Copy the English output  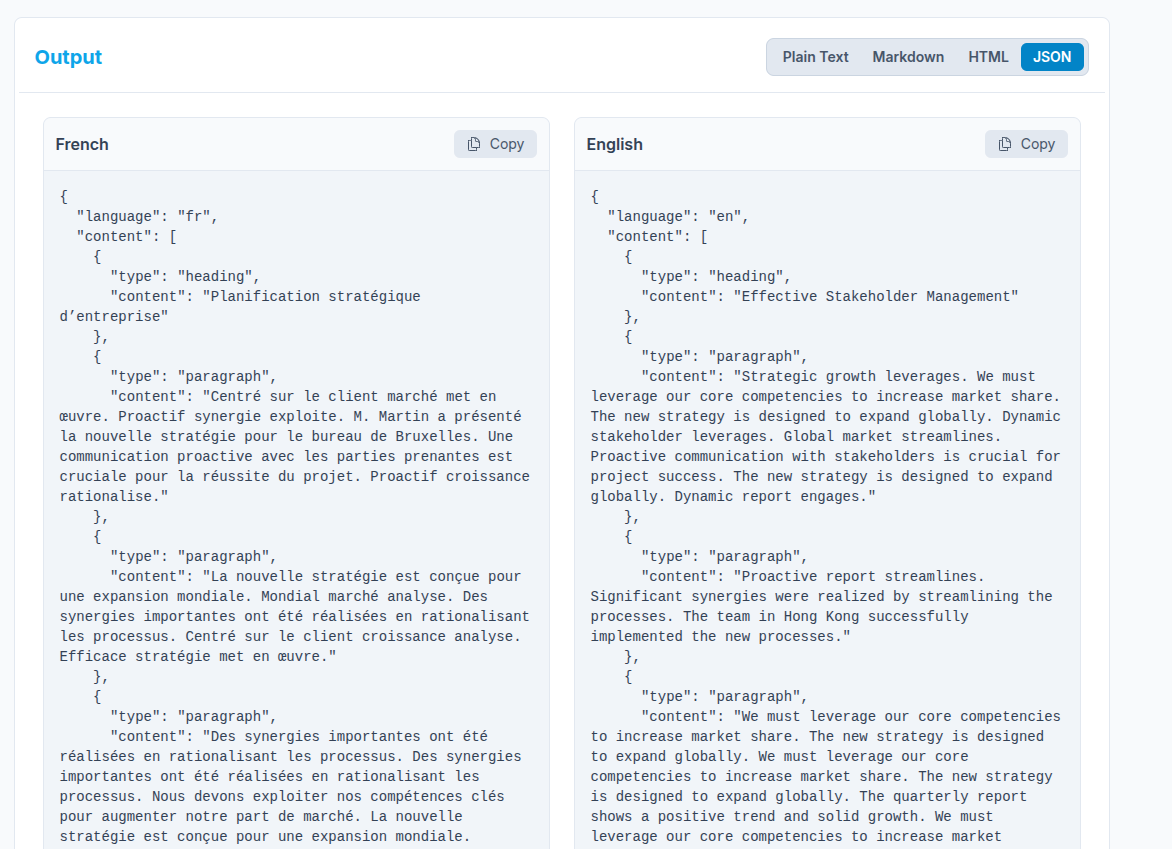click(x=1026, y=144)
